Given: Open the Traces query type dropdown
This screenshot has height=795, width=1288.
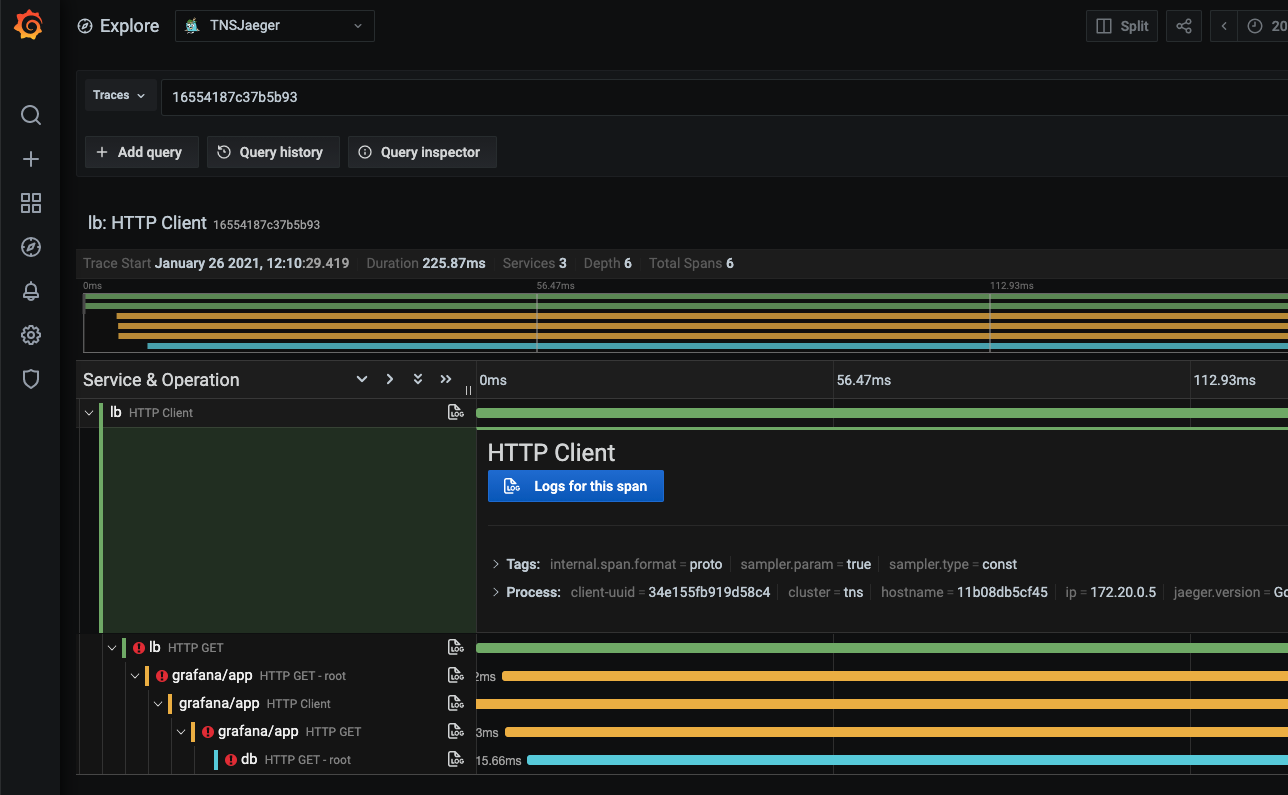Looking at the screenshot, I should pos(120,96).
